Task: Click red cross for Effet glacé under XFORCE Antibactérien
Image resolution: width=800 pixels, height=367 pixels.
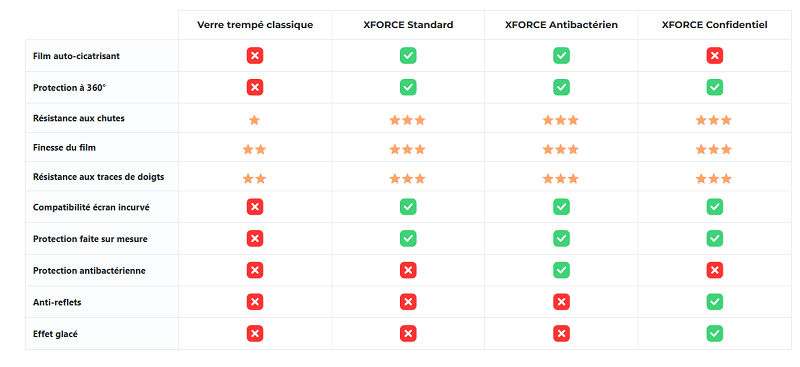Action: (x=561, y=334)
